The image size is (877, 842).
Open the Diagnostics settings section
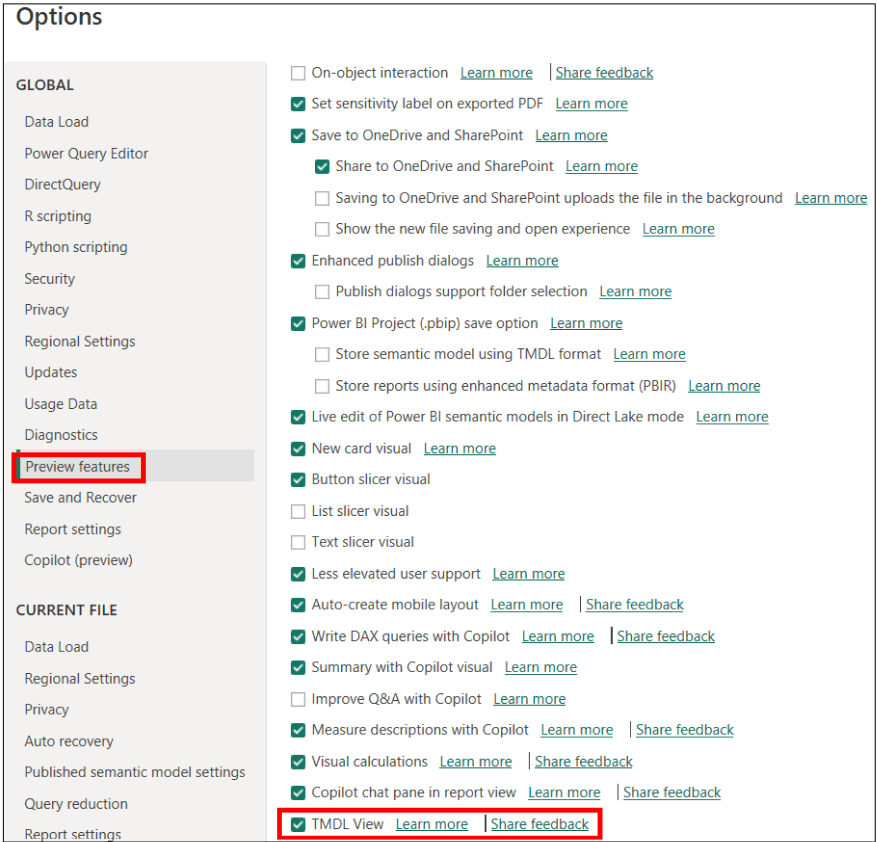[x=61, y=435]
